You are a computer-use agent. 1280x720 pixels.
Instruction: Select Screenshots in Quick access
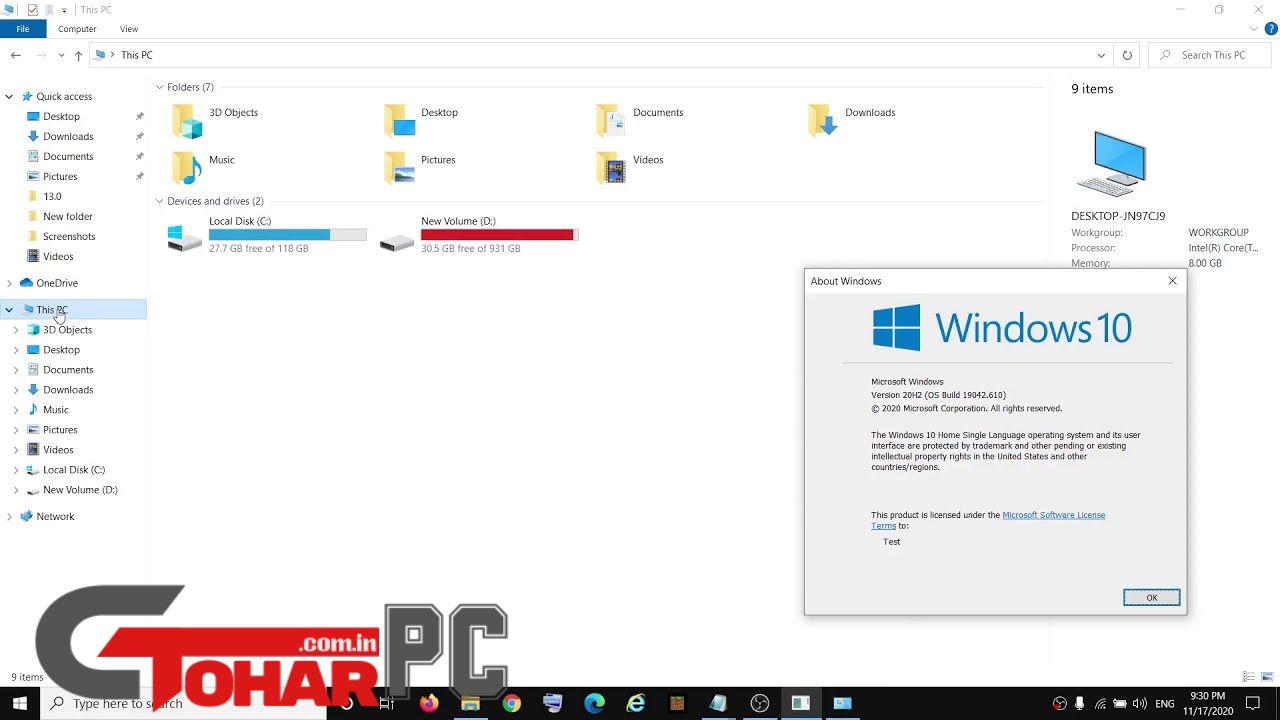point(69,237)
